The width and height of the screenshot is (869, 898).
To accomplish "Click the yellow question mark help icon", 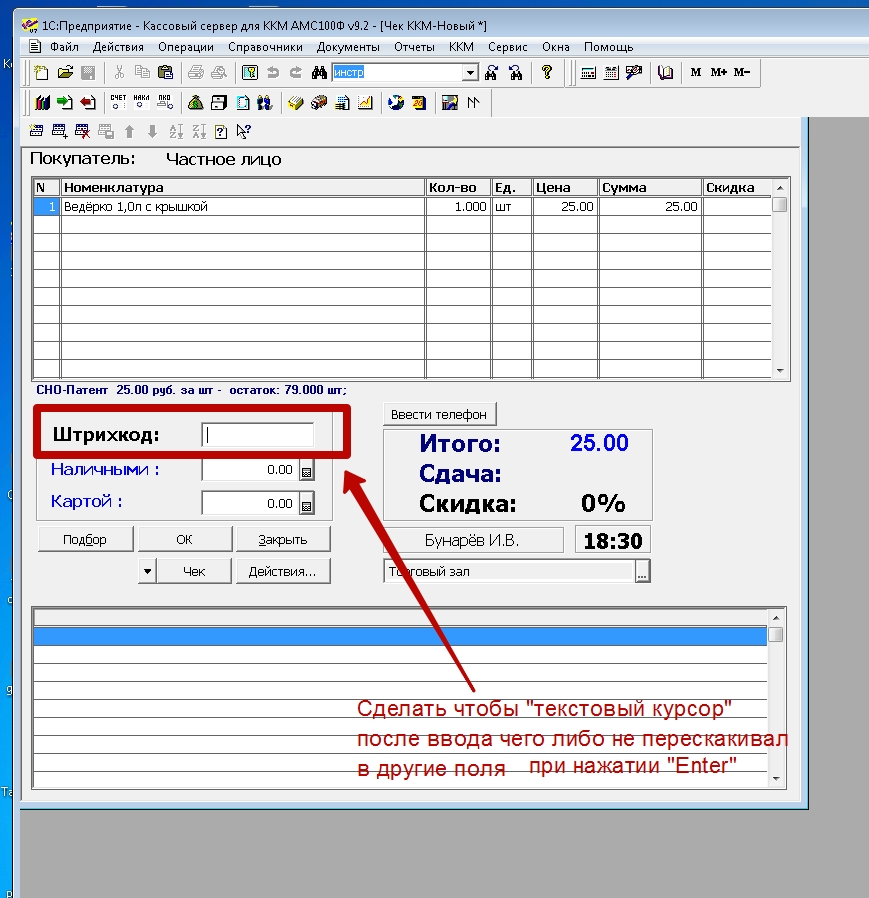I will [x=547, y=73].
